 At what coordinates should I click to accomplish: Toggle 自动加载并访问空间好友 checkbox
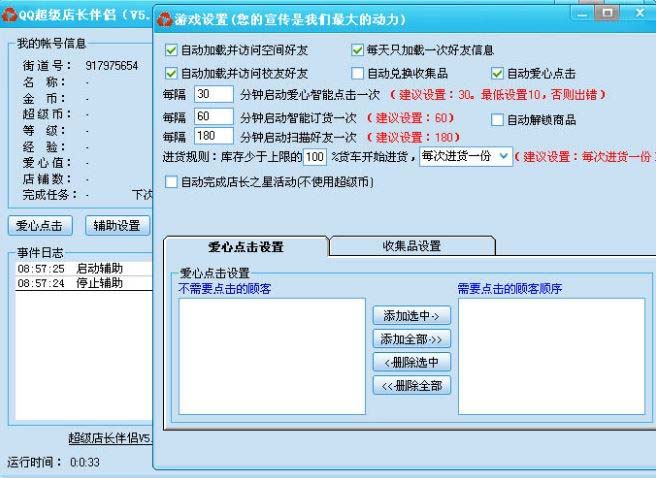[x=171, y=50]
